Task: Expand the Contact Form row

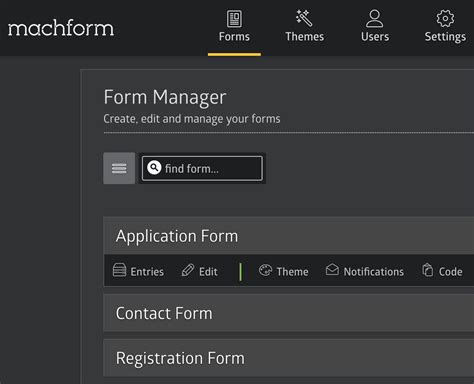Action: click(289, 313)
